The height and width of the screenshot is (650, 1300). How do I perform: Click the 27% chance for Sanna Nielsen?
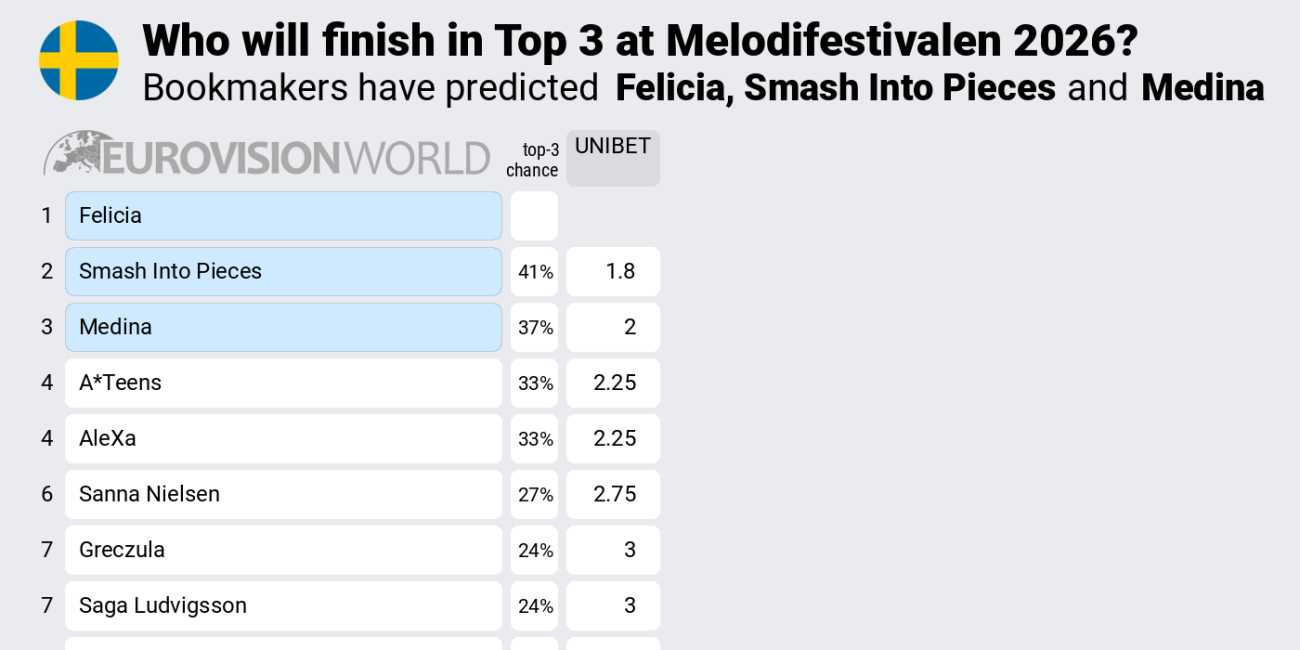[534, 494]
